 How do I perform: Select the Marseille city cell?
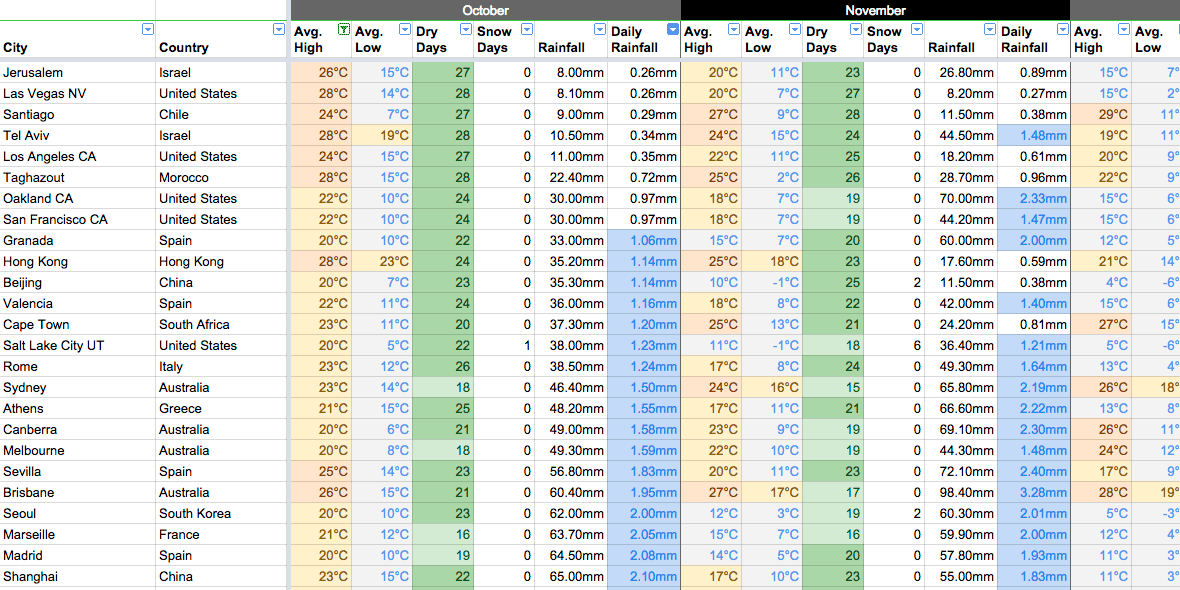click(78, 535)
